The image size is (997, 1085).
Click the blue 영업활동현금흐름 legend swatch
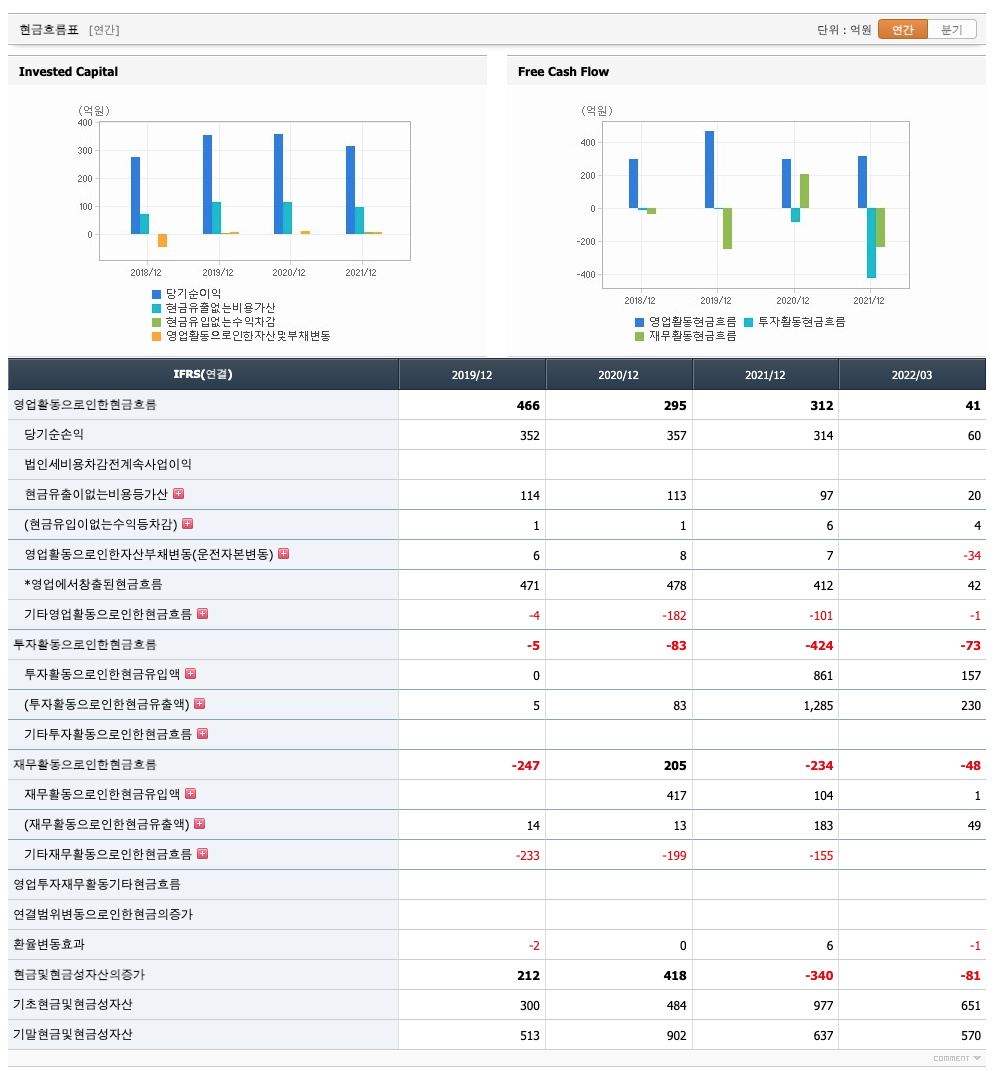click(639, 322)
